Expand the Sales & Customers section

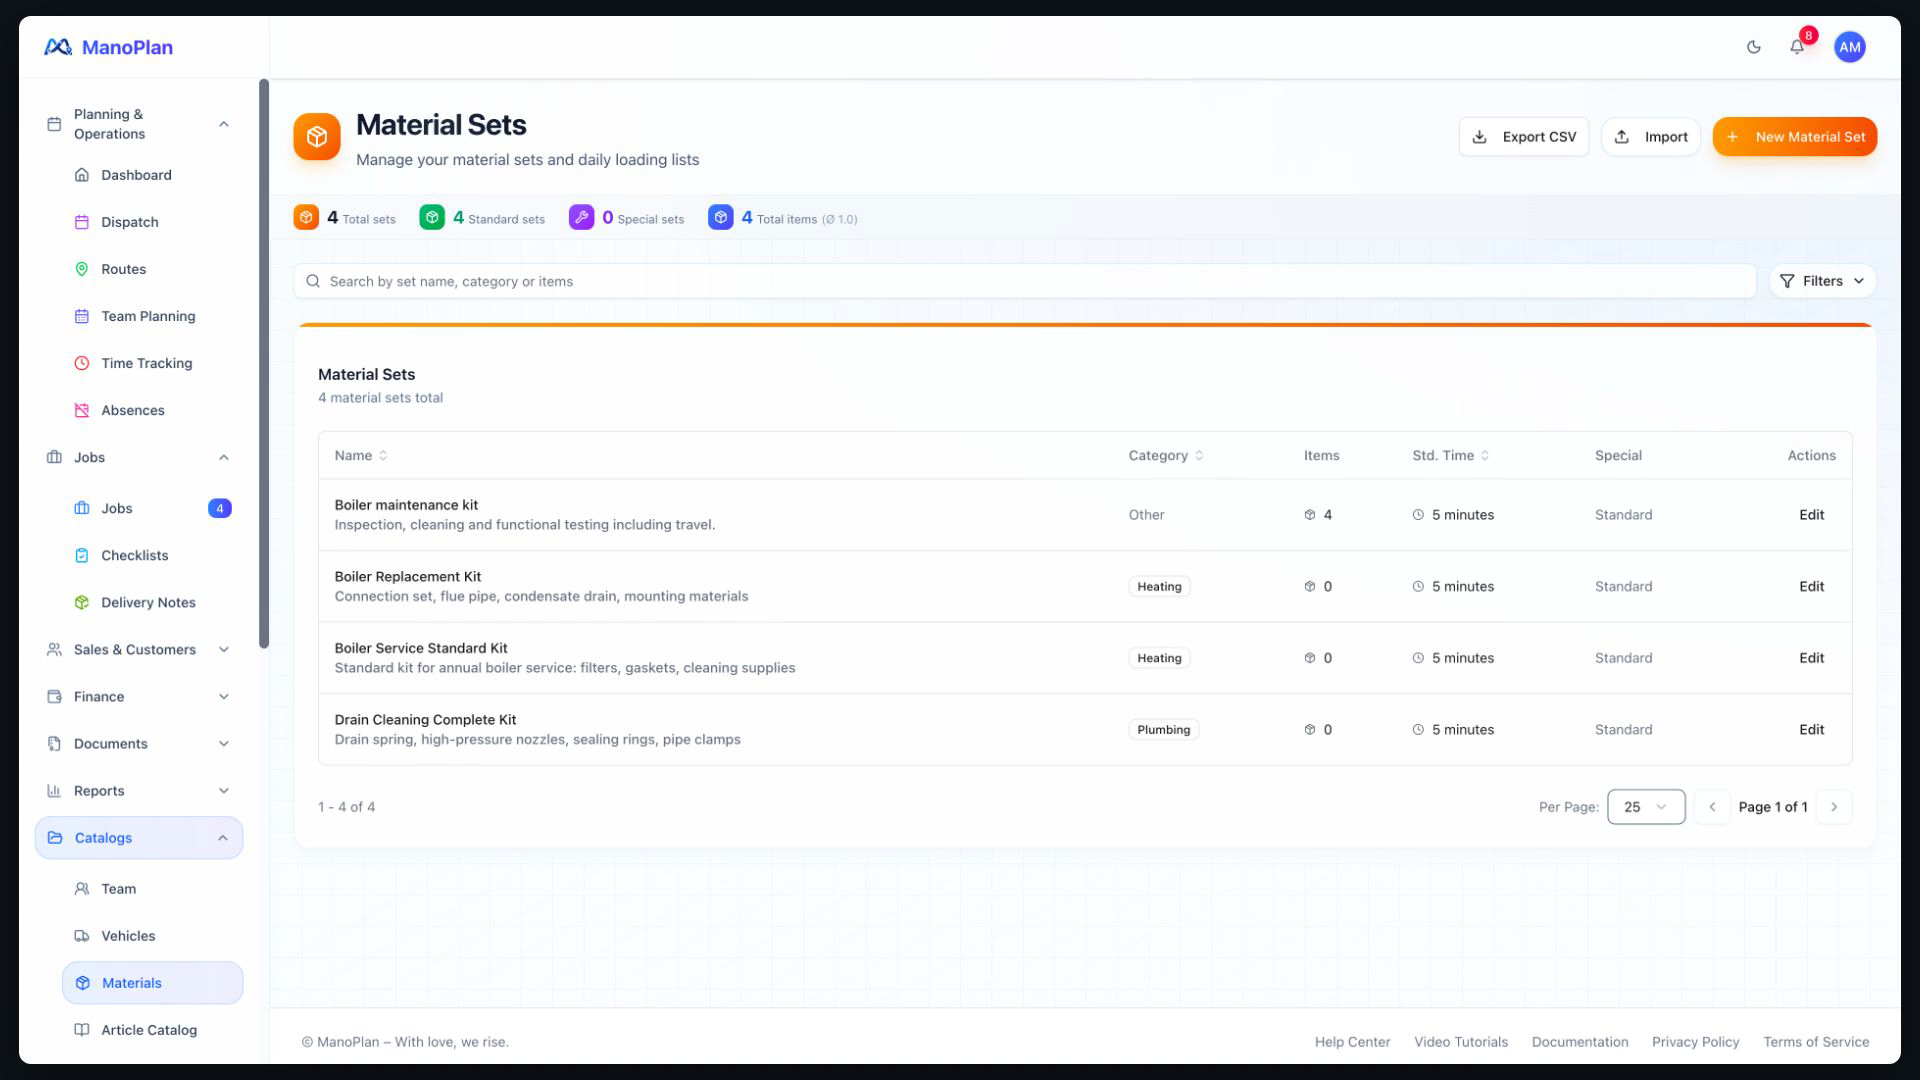pos(139,650)
